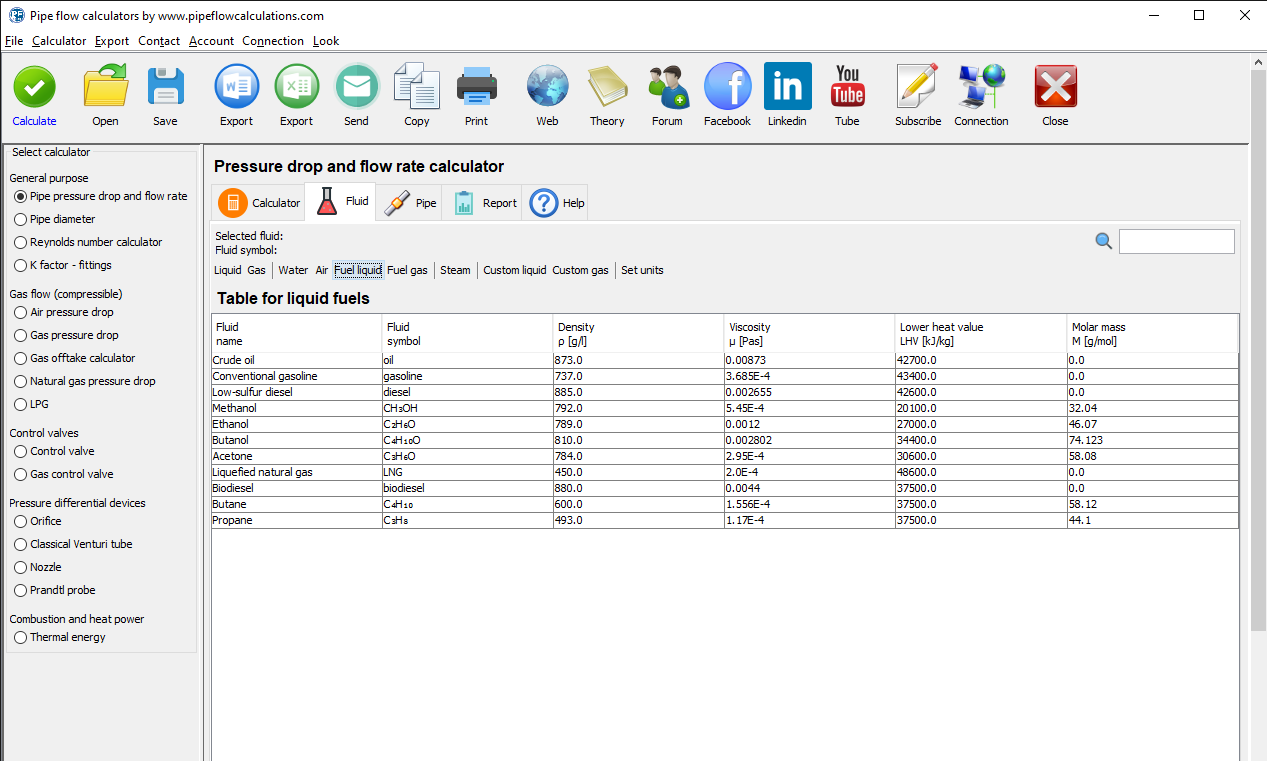Click the fluid search input field
The width and height of the screenshot is (1267, 761).
click(1176, 241)
